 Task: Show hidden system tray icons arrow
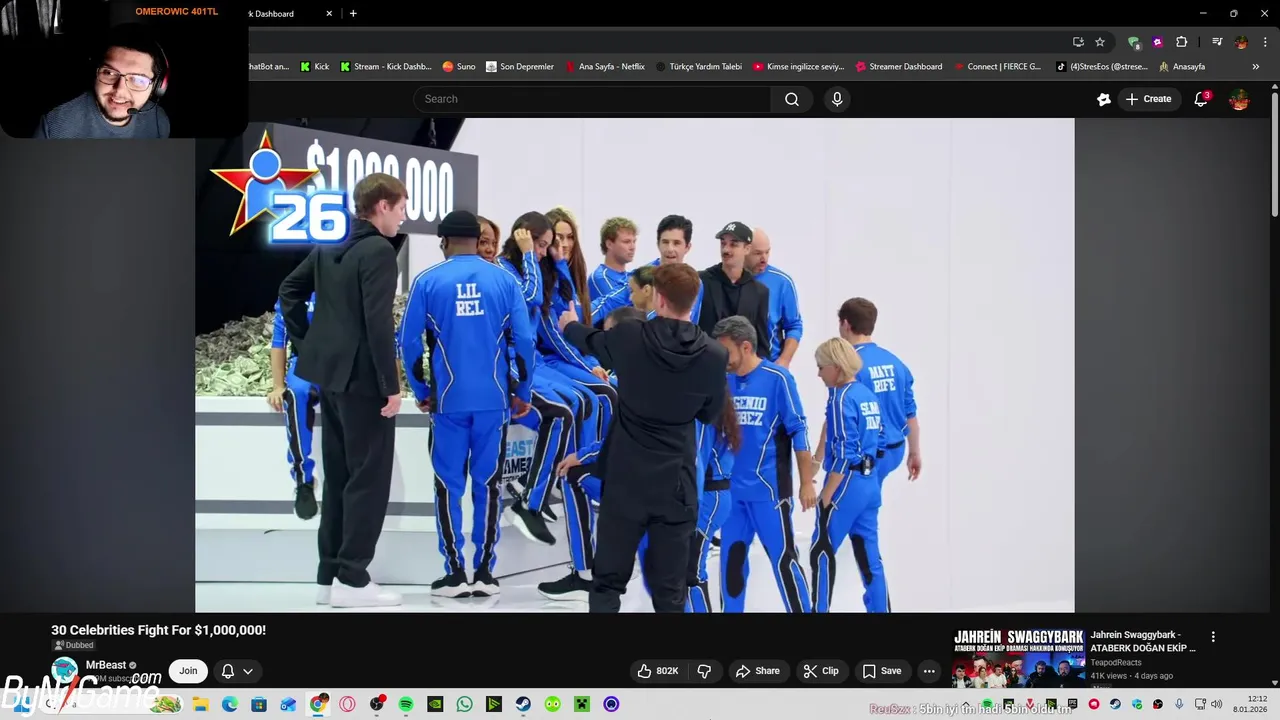[965, 704]
